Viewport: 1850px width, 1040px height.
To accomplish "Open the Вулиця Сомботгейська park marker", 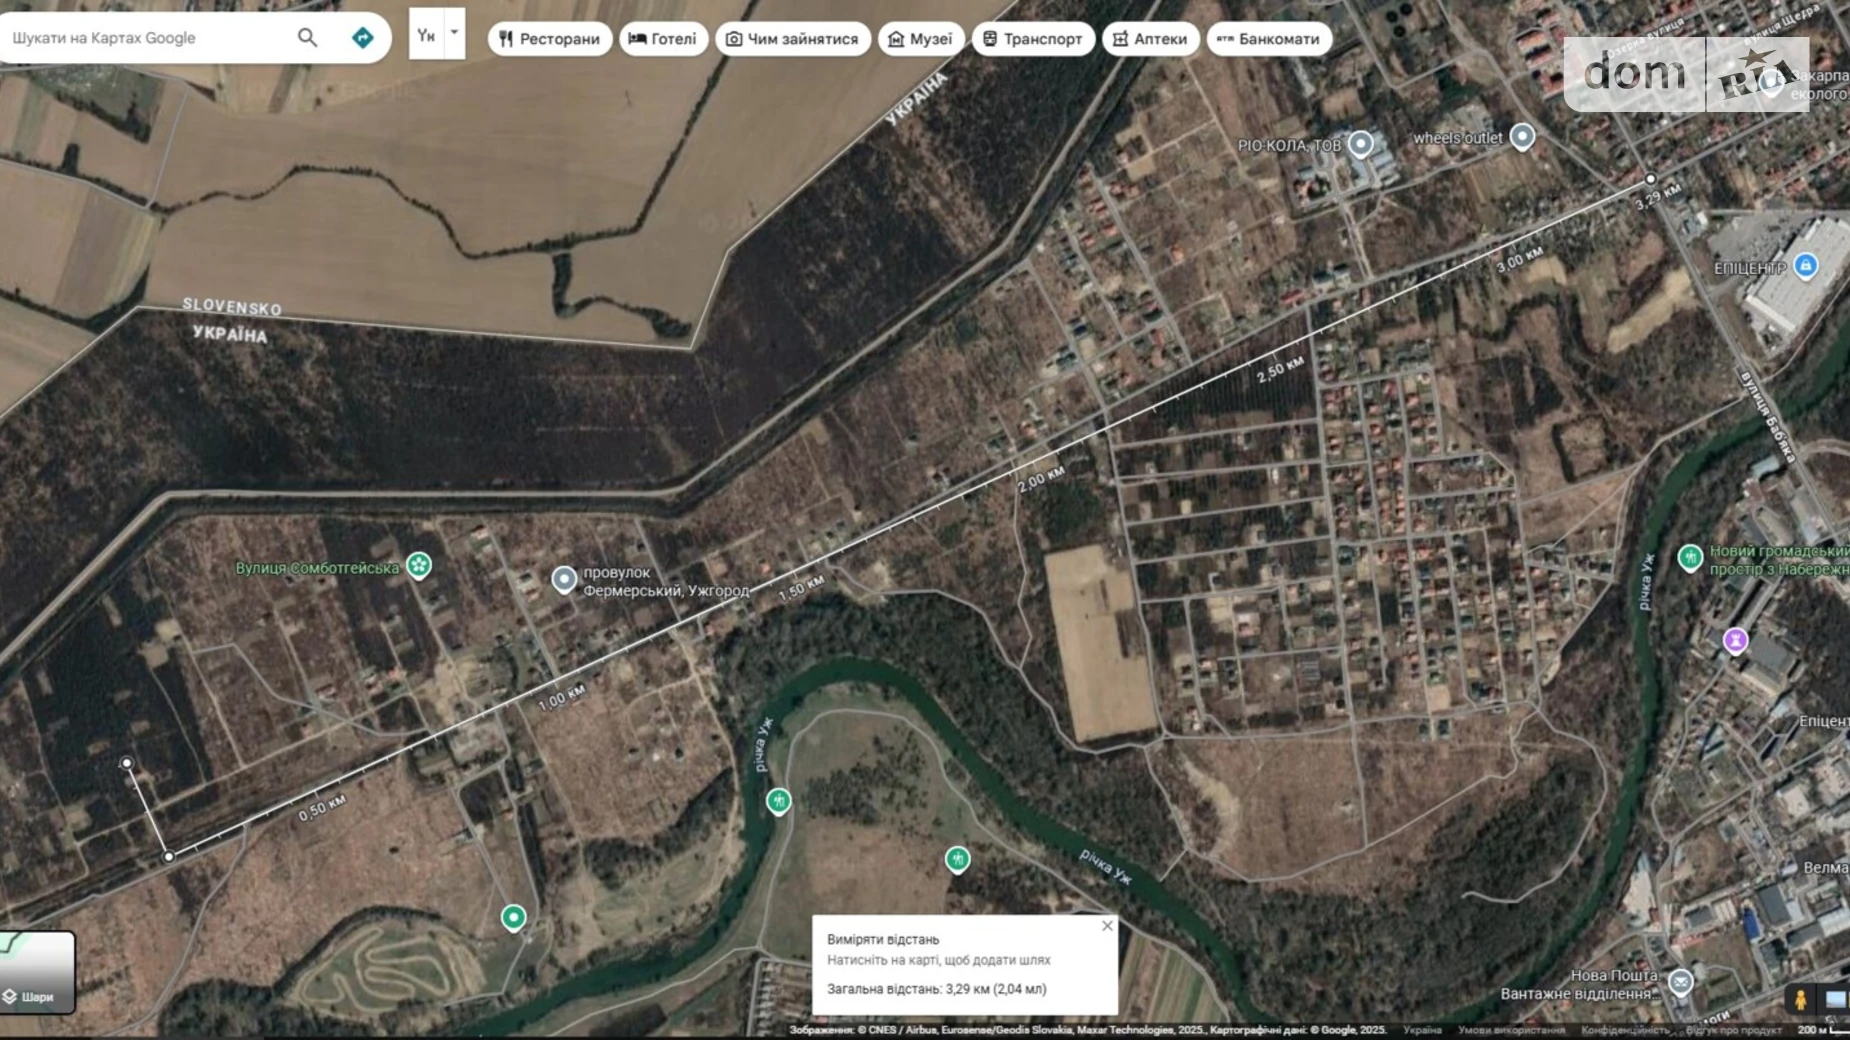I will [419, 566].
